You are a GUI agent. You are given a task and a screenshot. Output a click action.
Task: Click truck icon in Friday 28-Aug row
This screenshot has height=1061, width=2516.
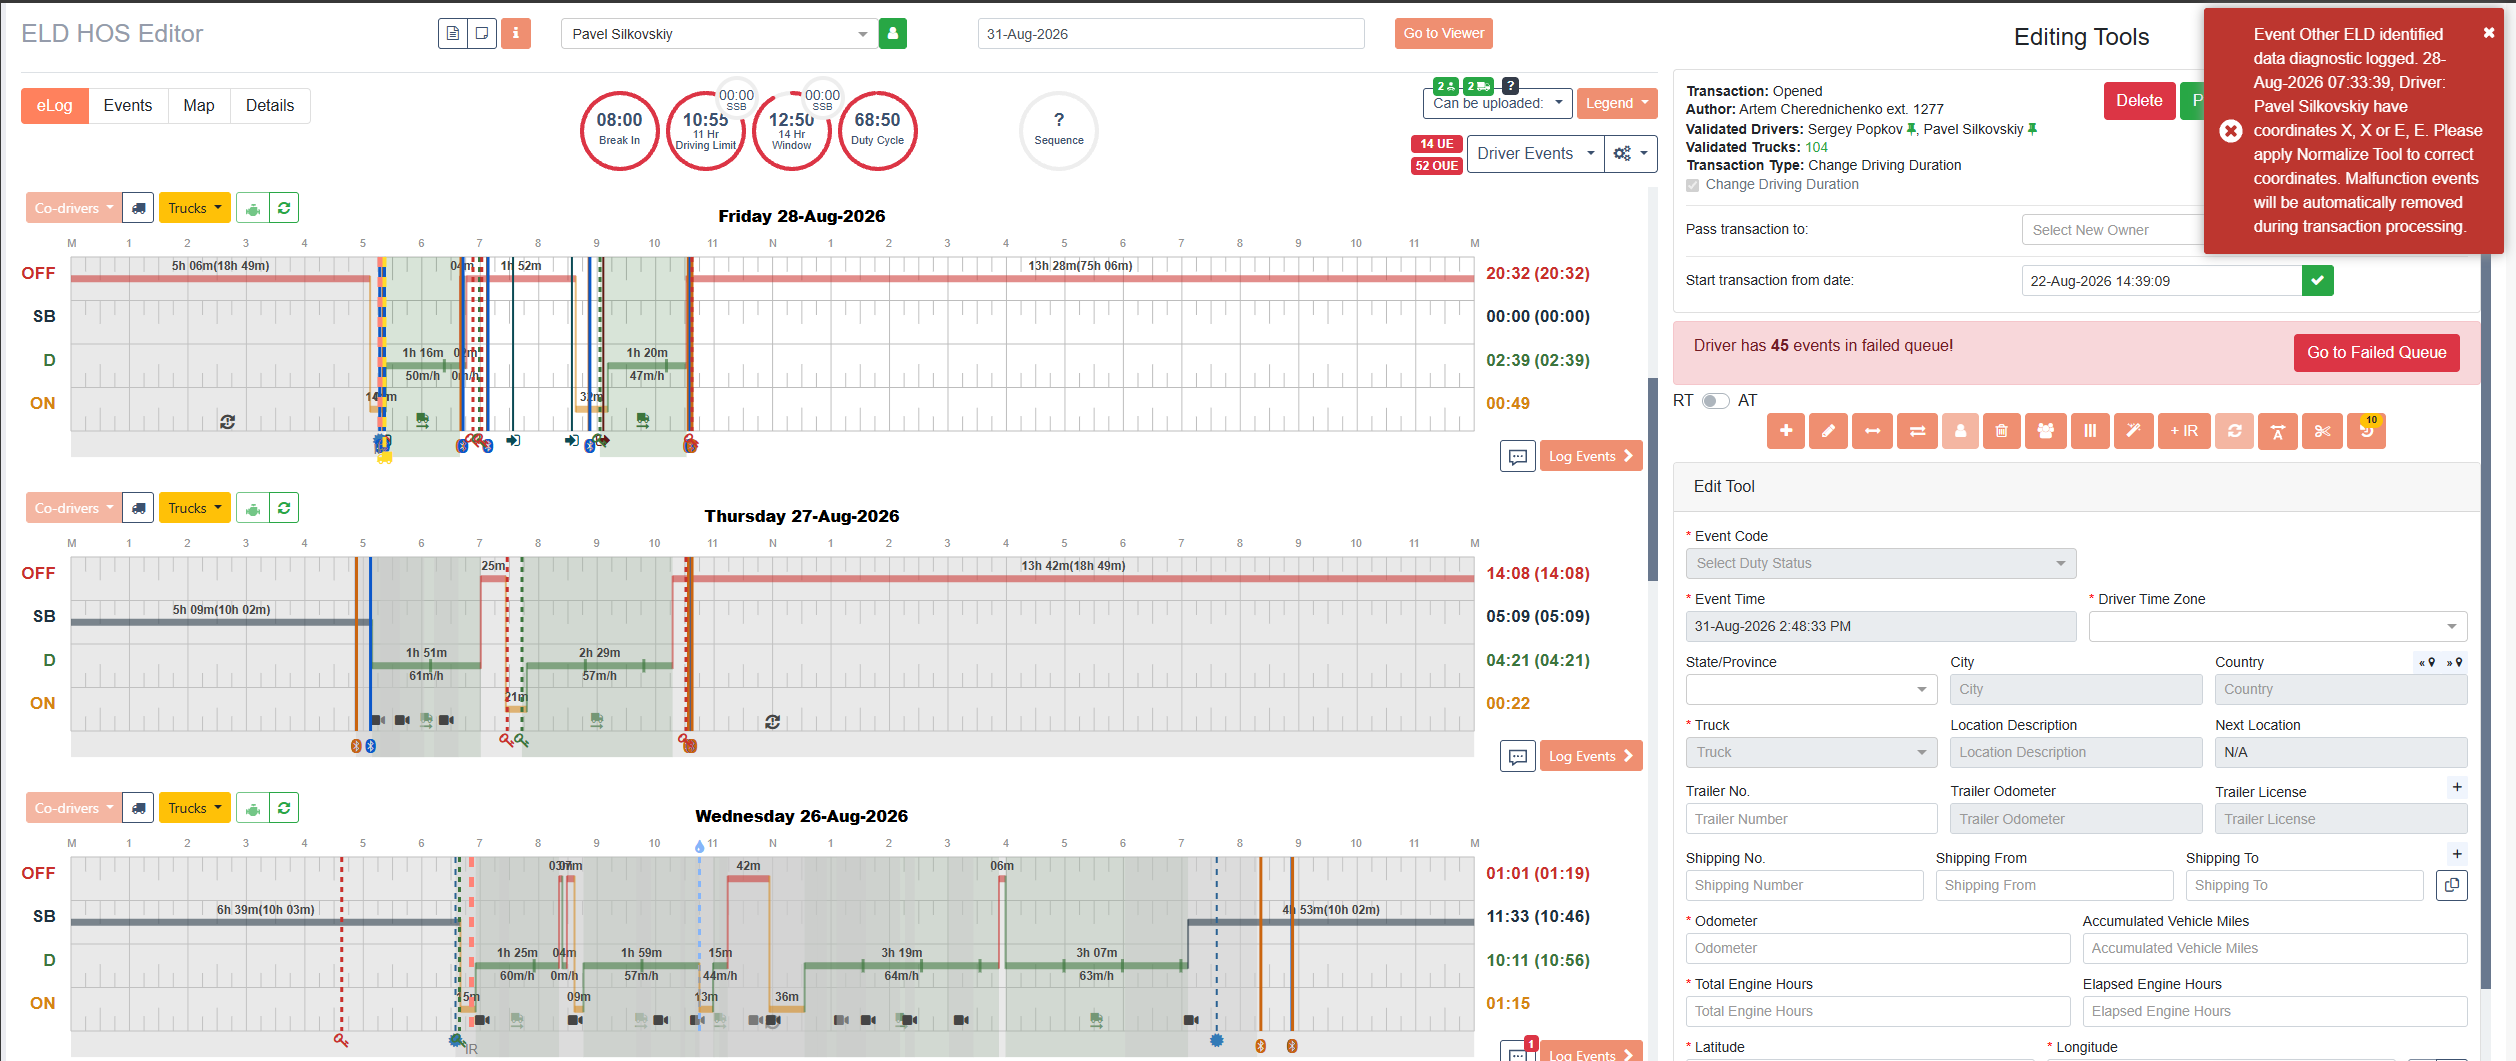point(139,208)
